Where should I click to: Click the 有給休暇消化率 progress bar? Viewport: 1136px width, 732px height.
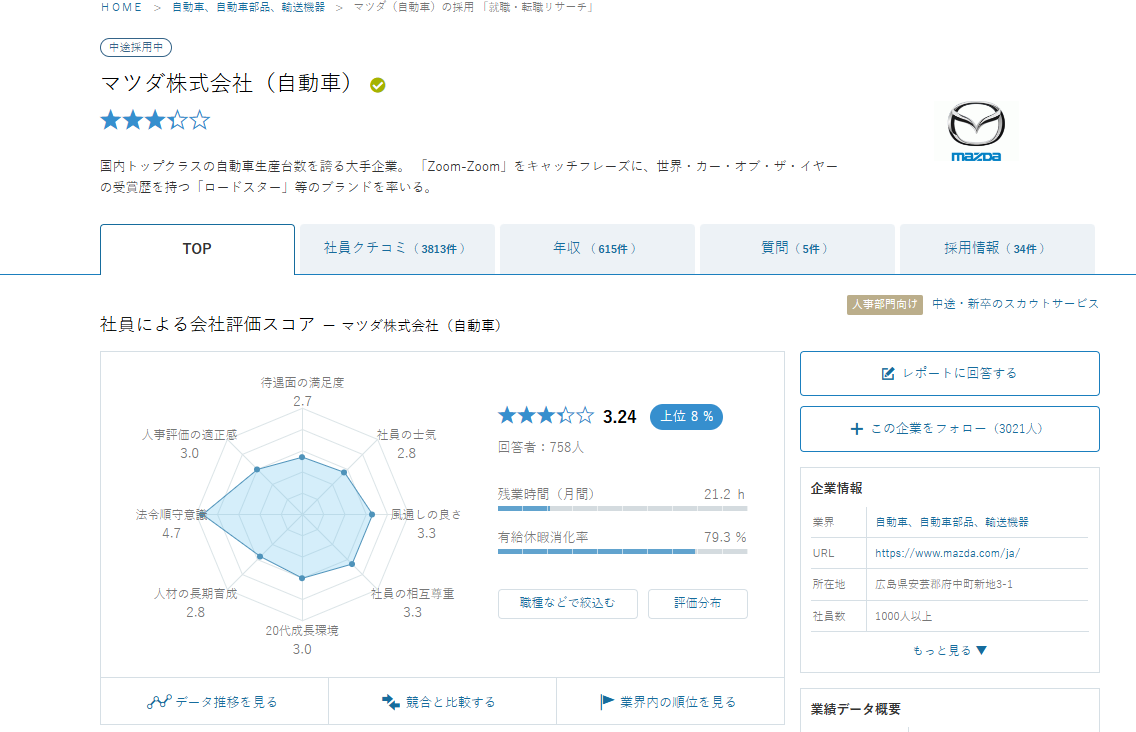(x=622, y=552)
